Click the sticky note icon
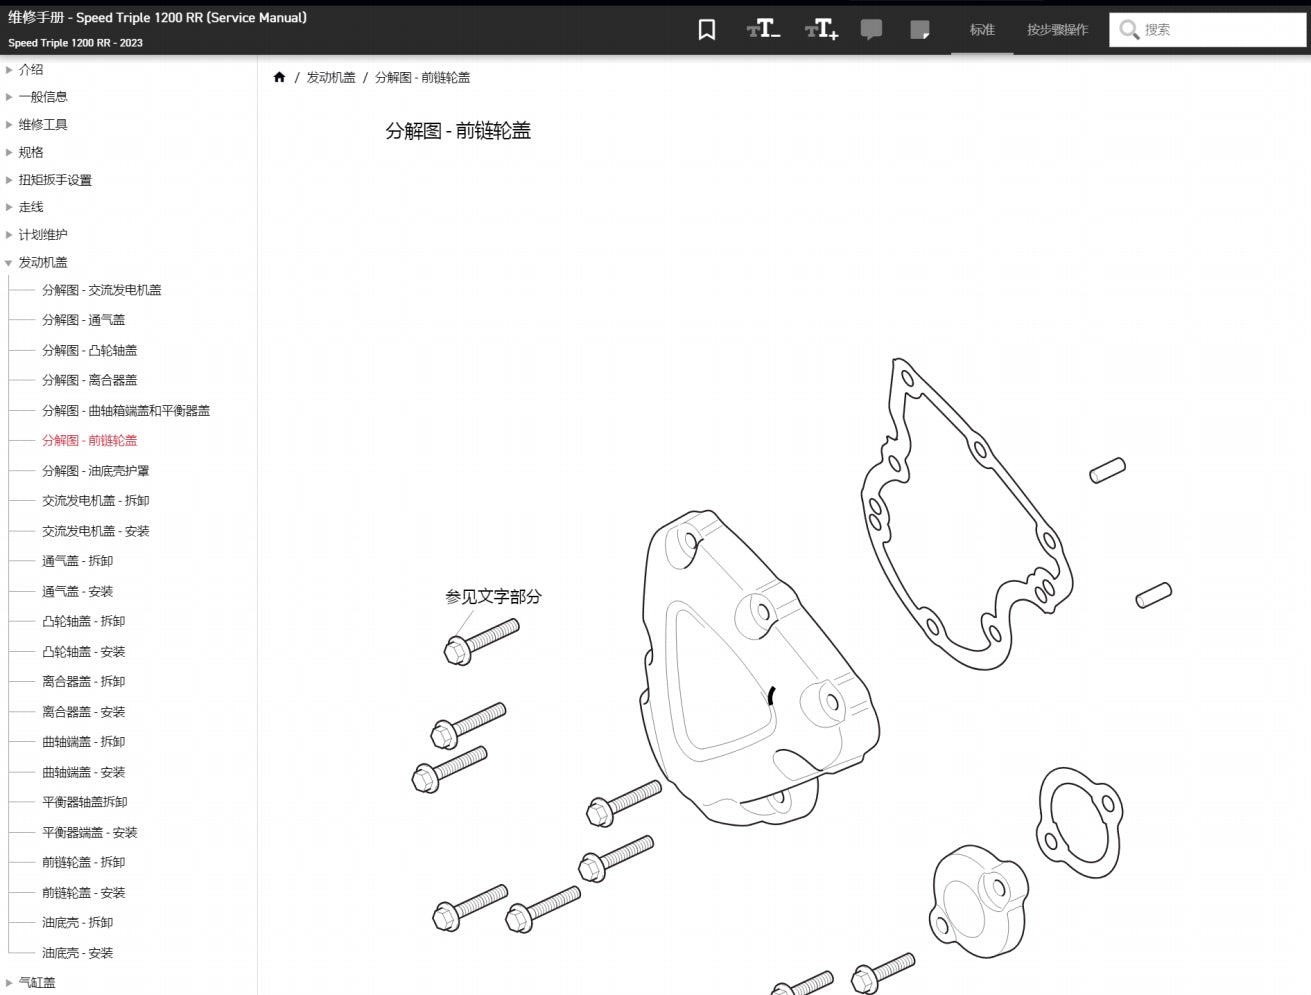This screenshot has width=1311, height=995. click(920, 30)
